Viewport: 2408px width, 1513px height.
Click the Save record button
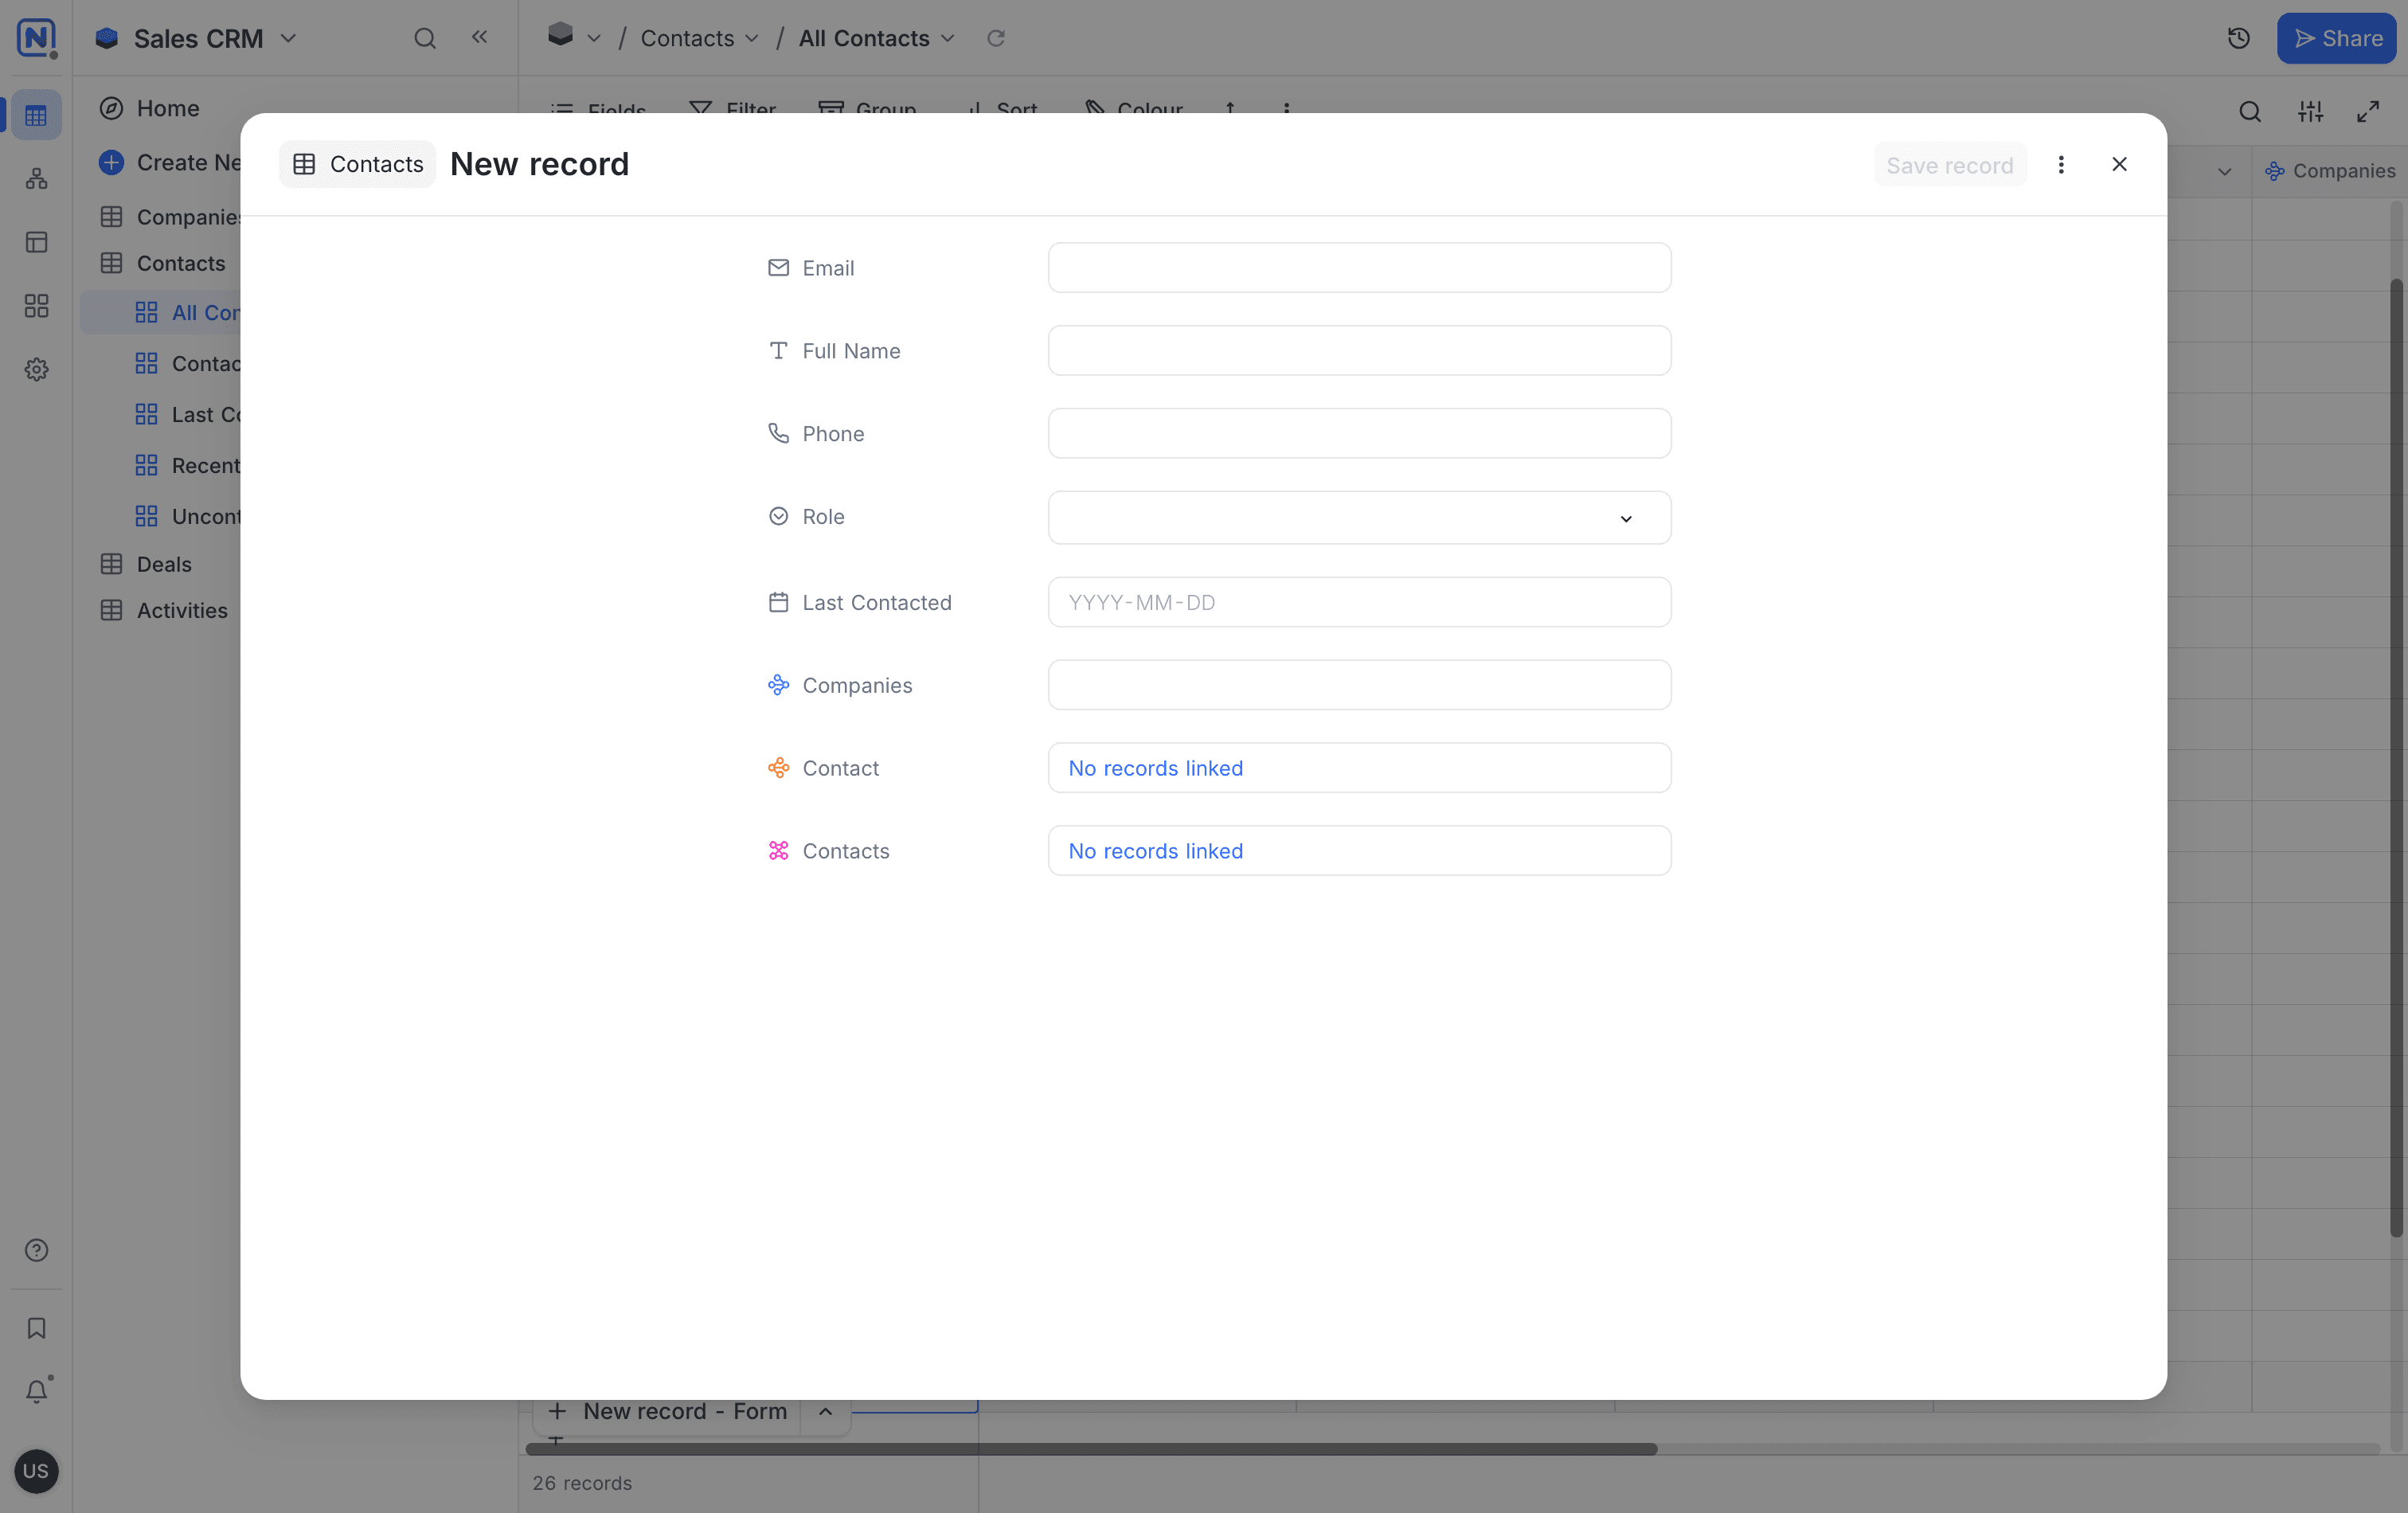pyautogui.click(x=1949, y=165)
